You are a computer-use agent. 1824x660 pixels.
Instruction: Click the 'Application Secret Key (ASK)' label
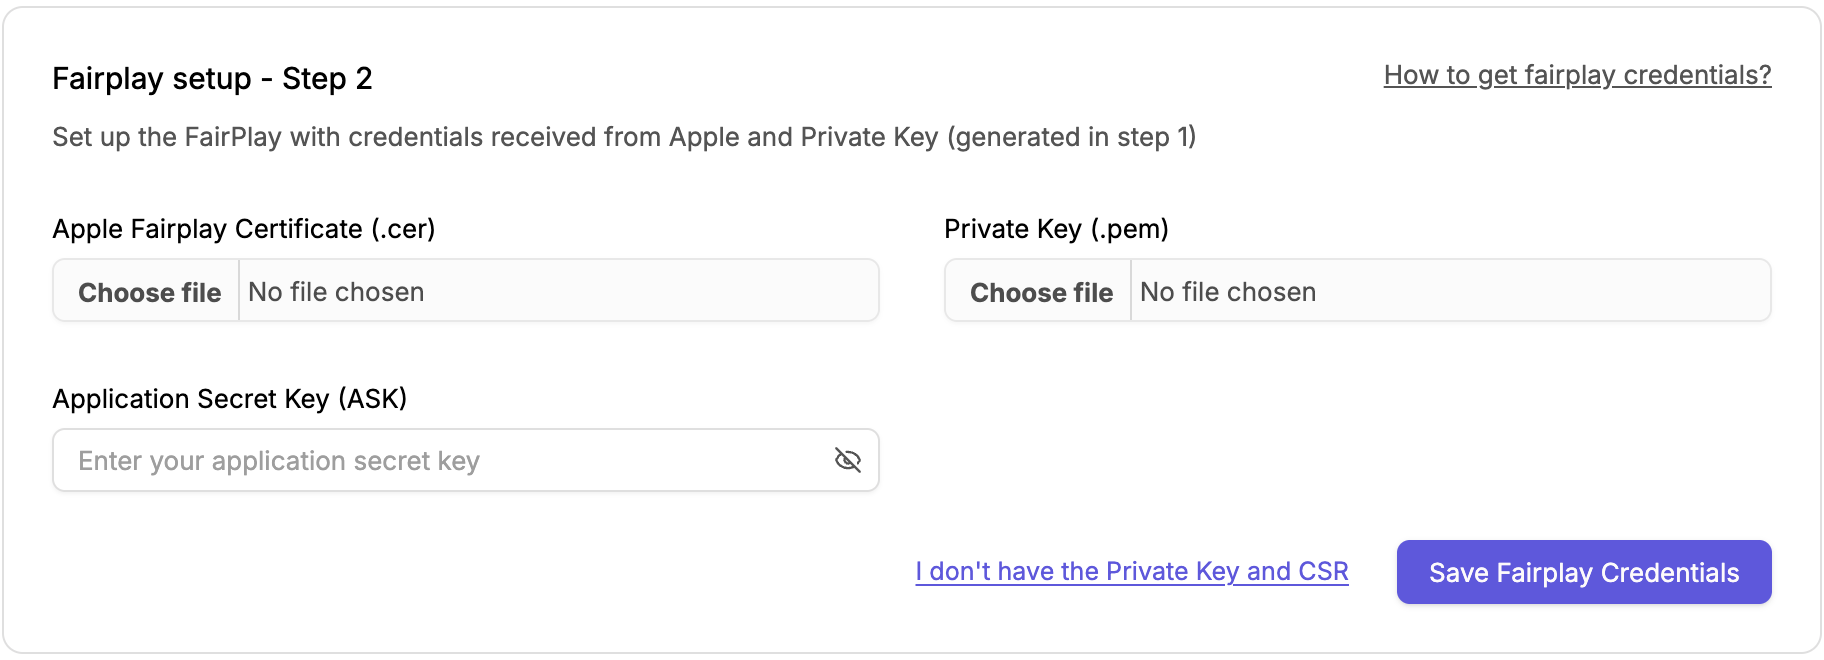229,399
